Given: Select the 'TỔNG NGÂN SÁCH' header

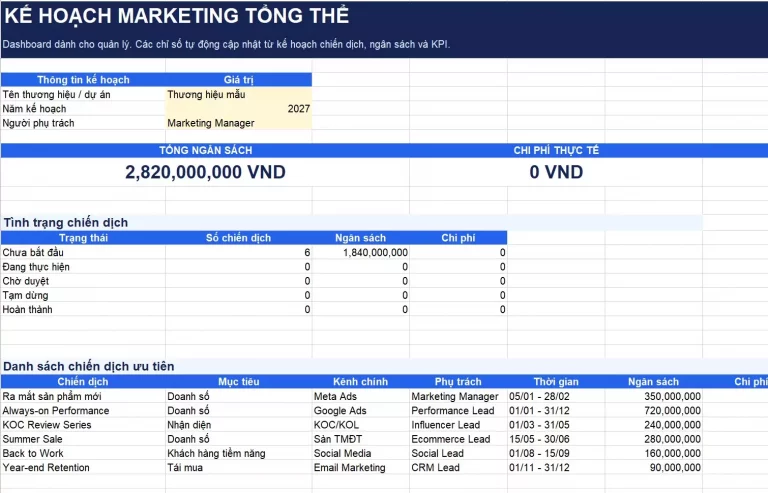Looking at the screenshot, I should [x=205, y=150].
